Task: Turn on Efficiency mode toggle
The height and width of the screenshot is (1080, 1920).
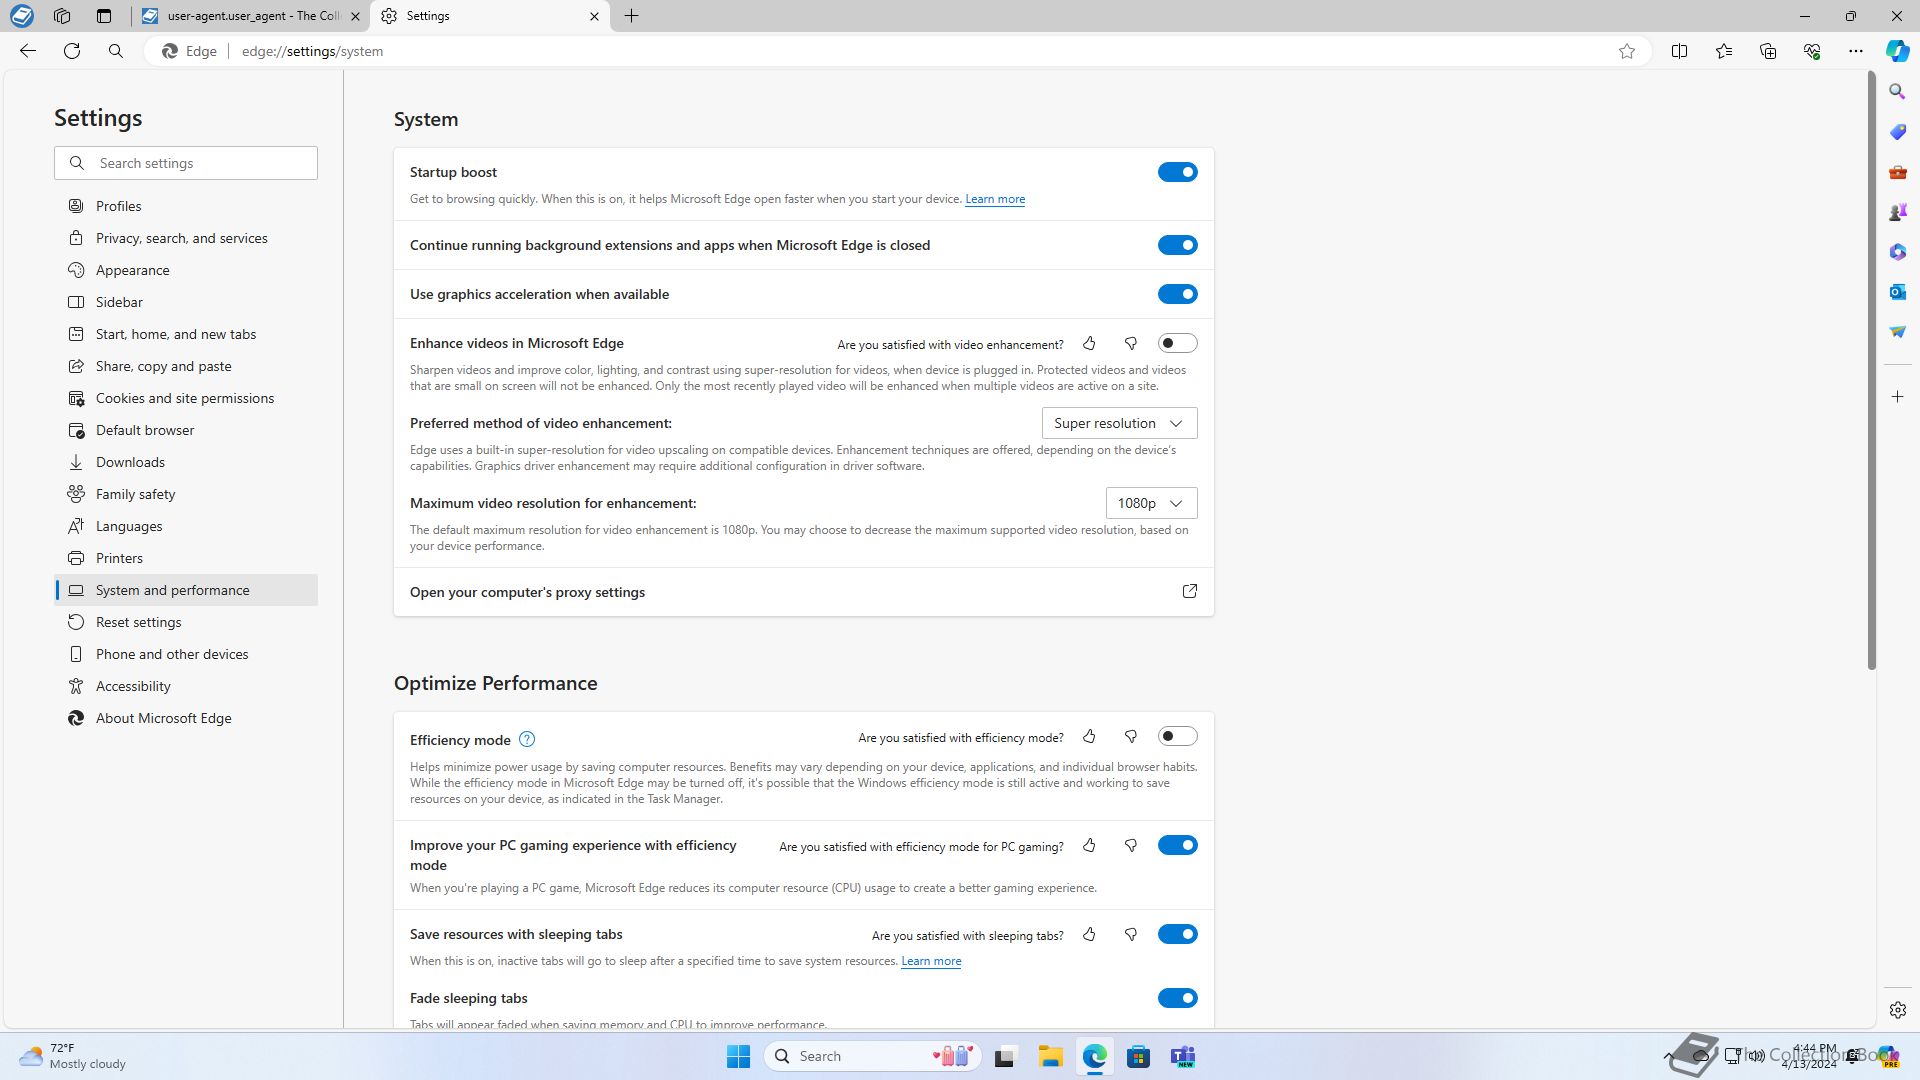Action: point(1177,737)
